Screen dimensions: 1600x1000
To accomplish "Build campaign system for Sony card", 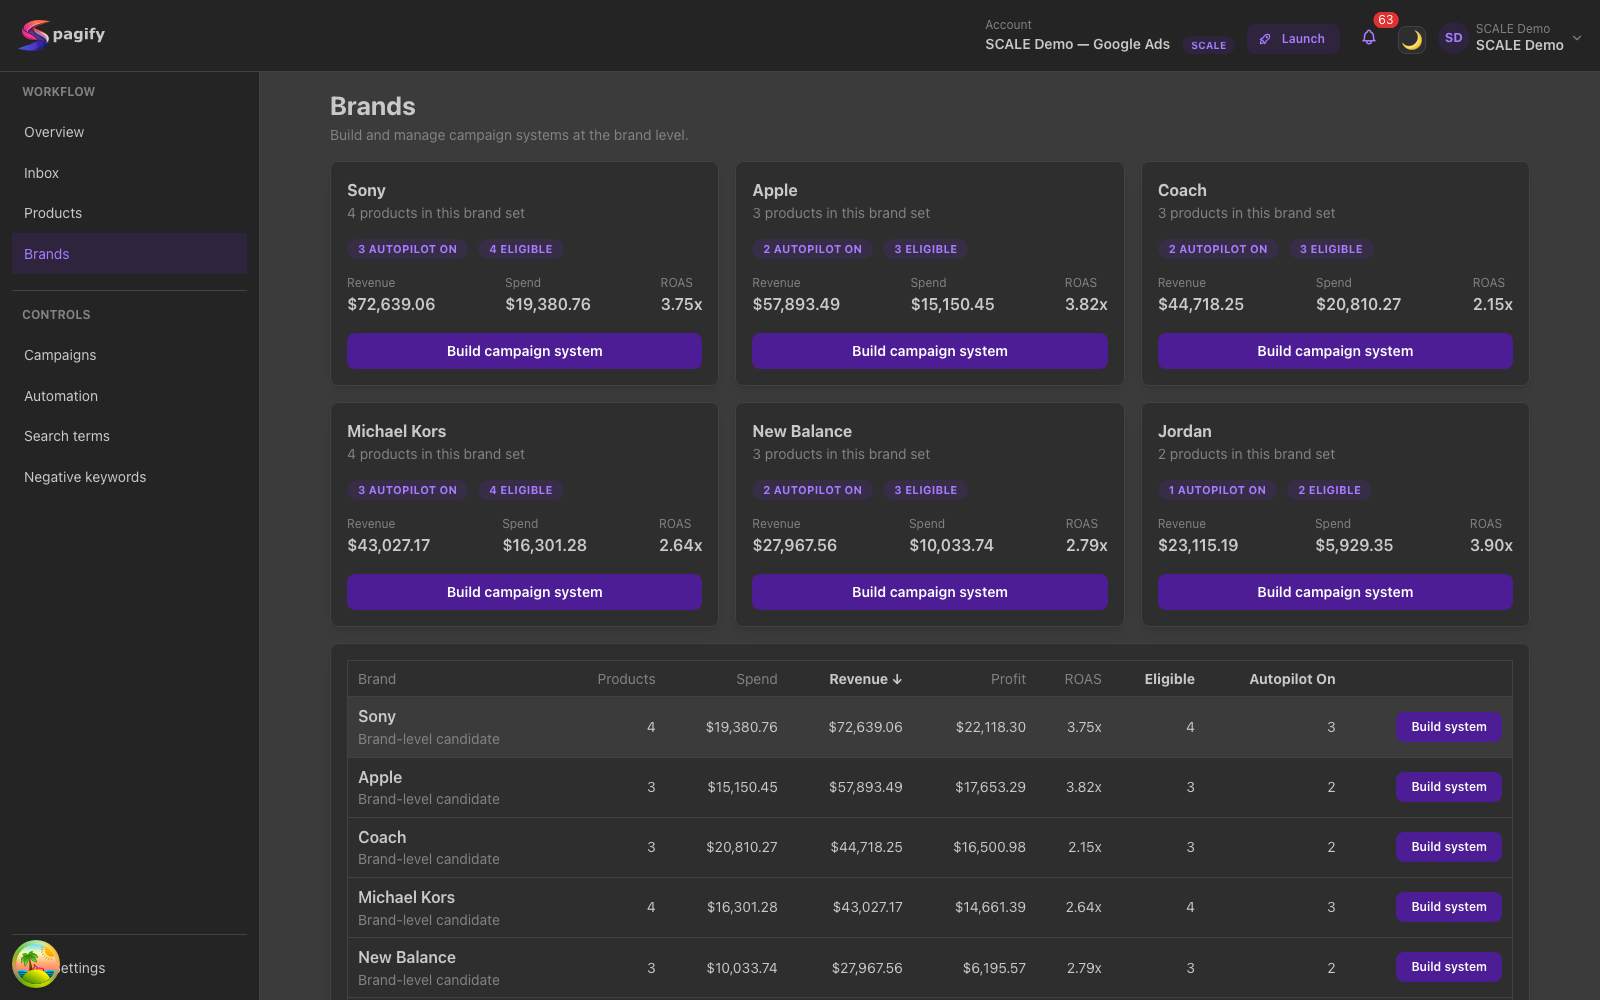I will (524, 351).
